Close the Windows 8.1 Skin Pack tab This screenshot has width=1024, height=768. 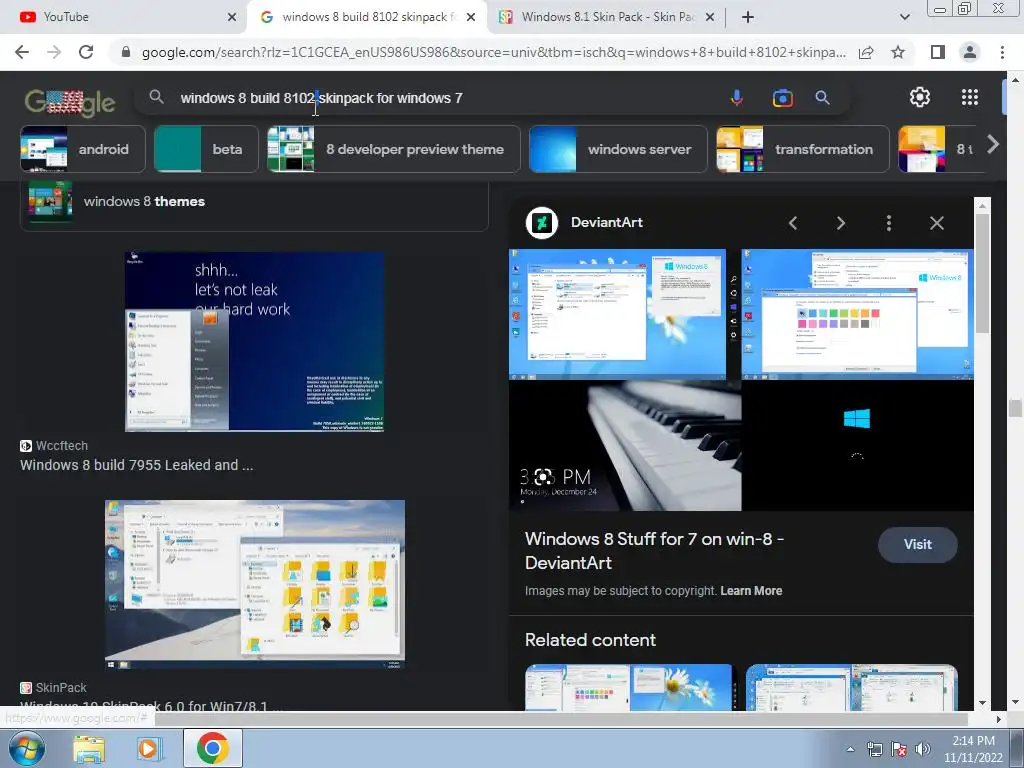tap(710, 17)
